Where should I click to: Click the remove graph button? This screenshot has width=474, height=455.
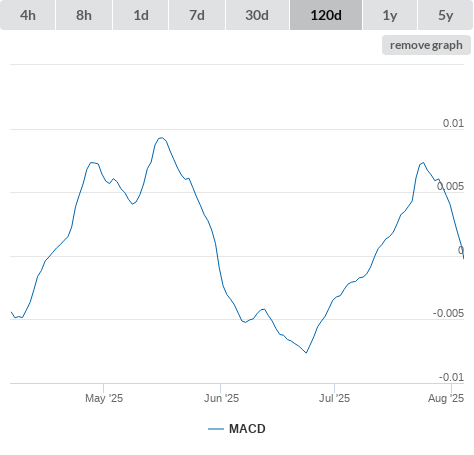pyautogui.click(x=426, y=45)
